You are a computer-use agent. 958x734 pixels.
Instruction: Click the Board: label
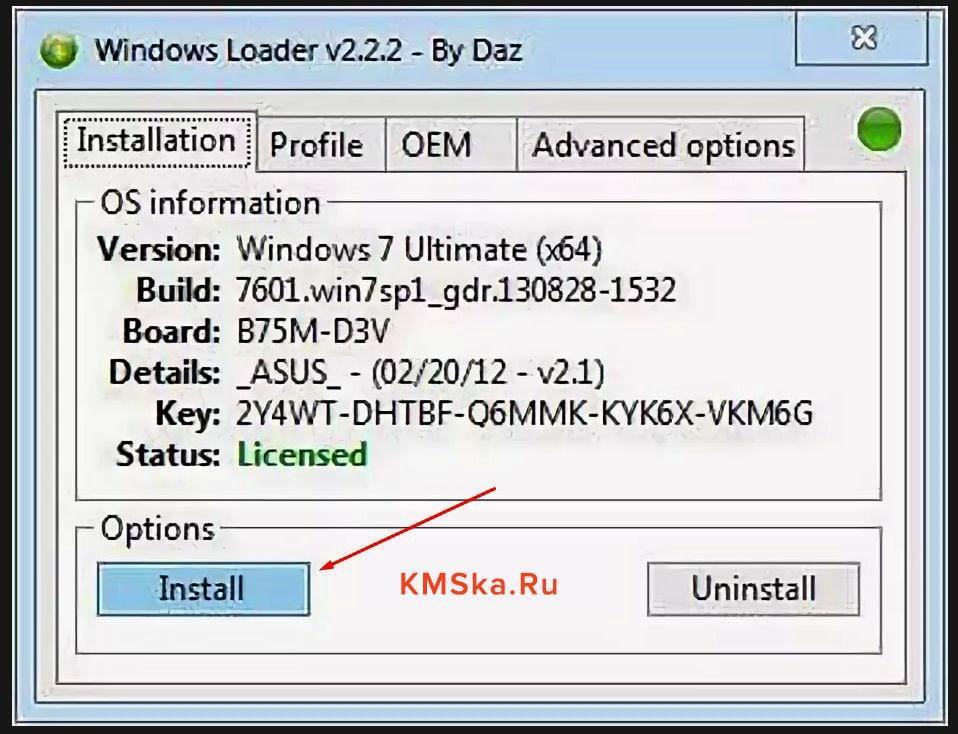pos(171,331)
